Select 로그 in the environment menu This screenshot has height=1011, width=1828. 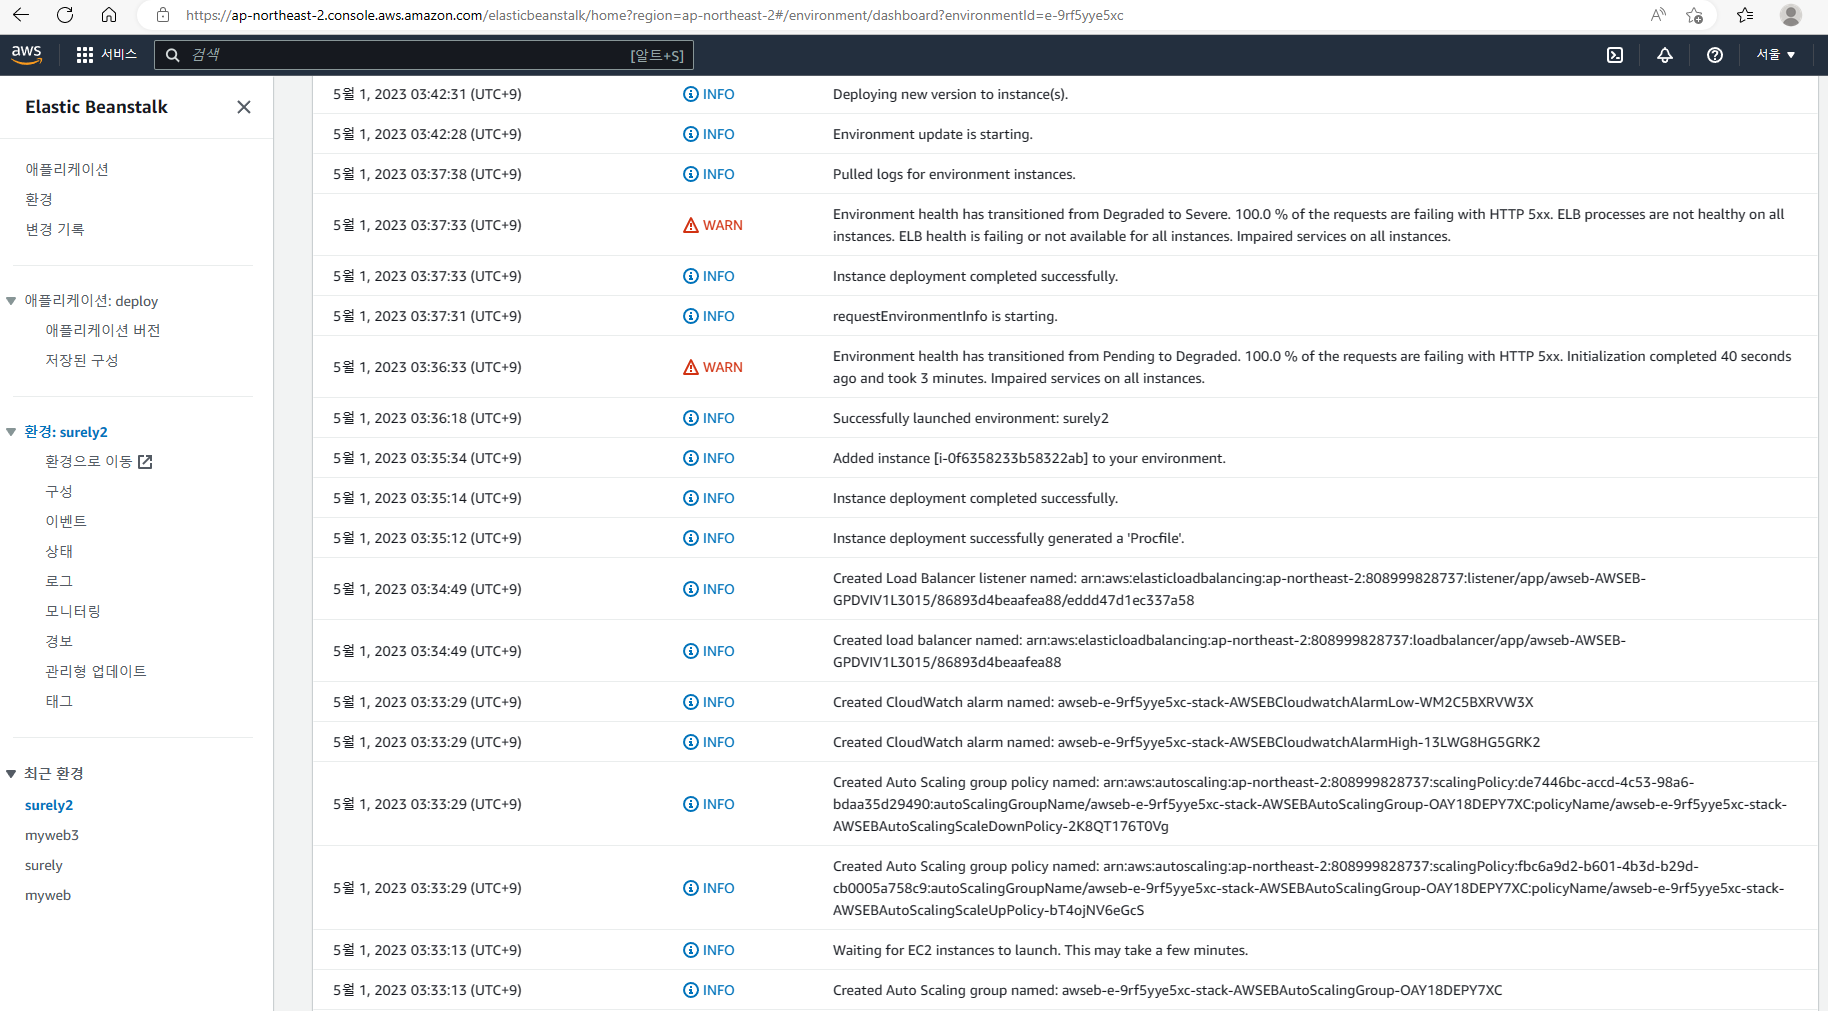click(59, 582)
